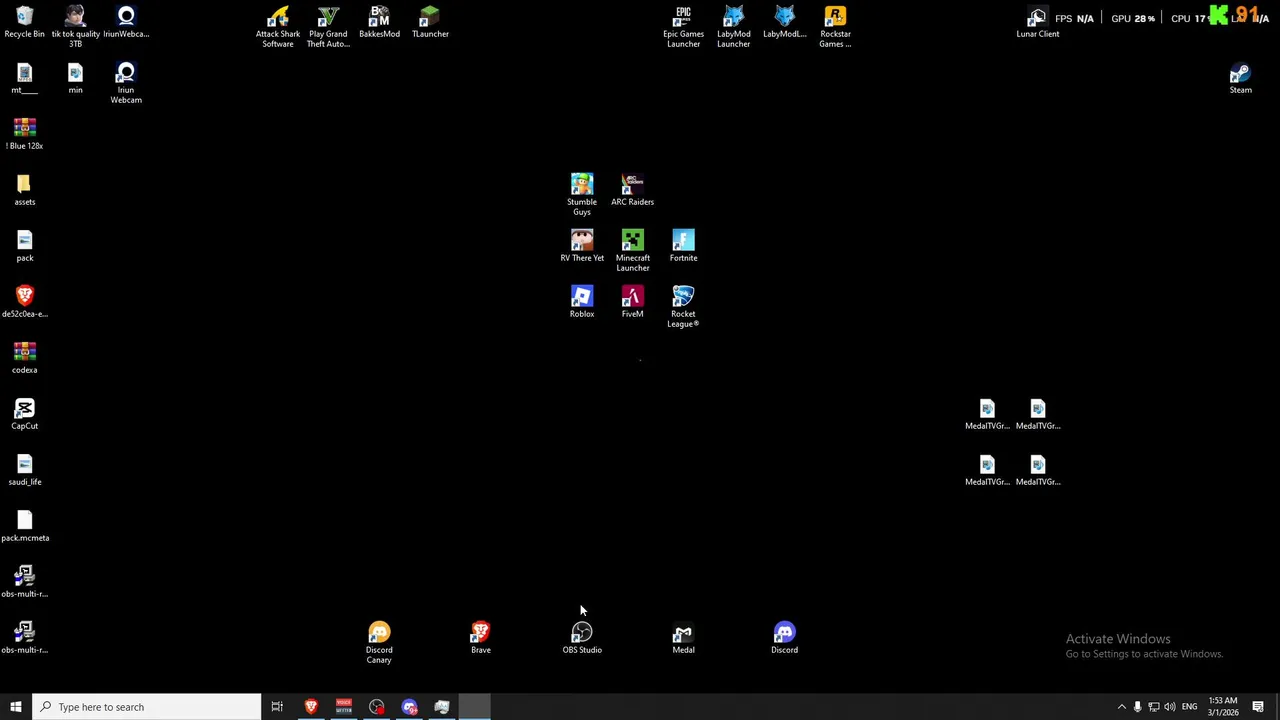Viewport: 1280px width, 720px height.
Task: Switch to Brave in the taskbar
Action: tap(311, 707)
